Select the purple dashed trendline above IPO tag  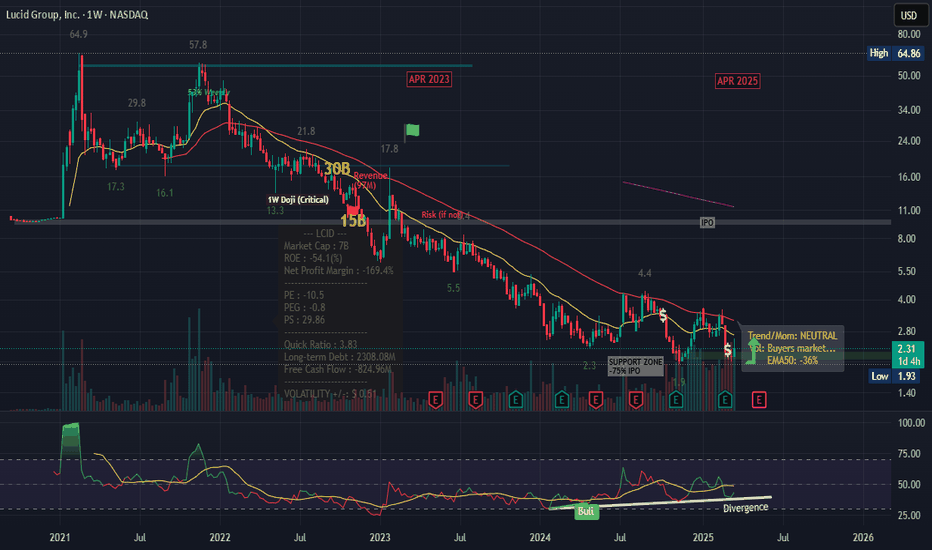(678, 194)
